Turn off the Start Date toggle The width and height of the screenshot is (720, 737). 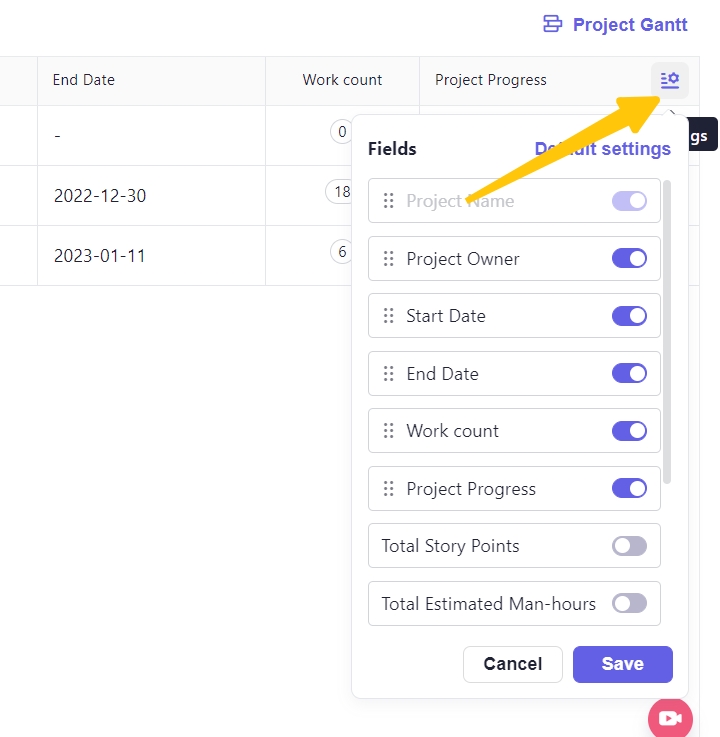coord(629,316)
